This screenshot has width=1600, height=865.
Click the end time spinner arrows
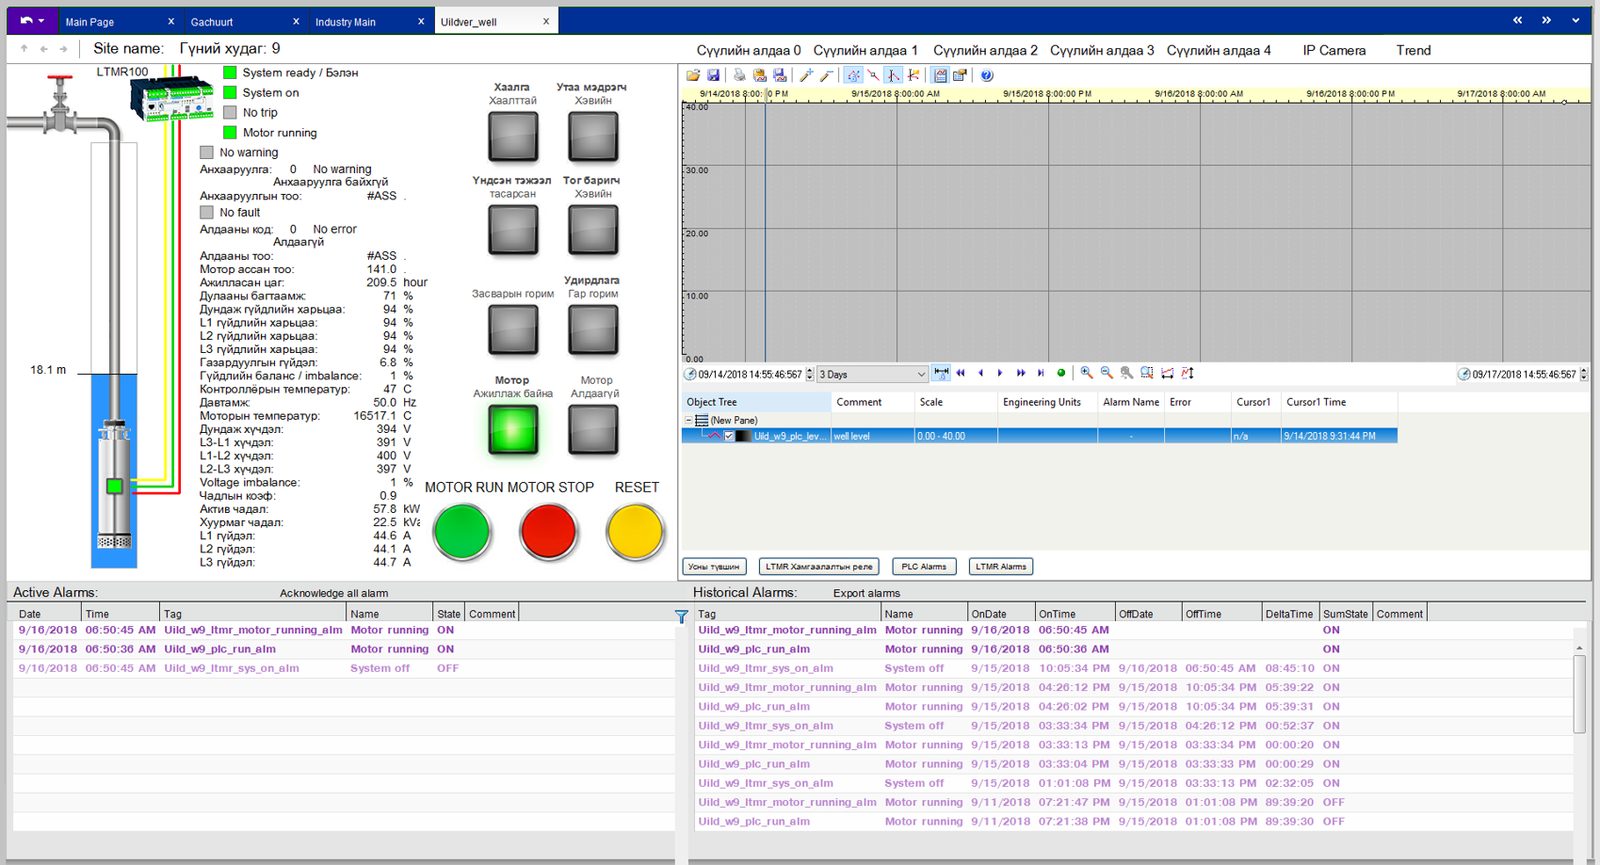[1584, 374]
